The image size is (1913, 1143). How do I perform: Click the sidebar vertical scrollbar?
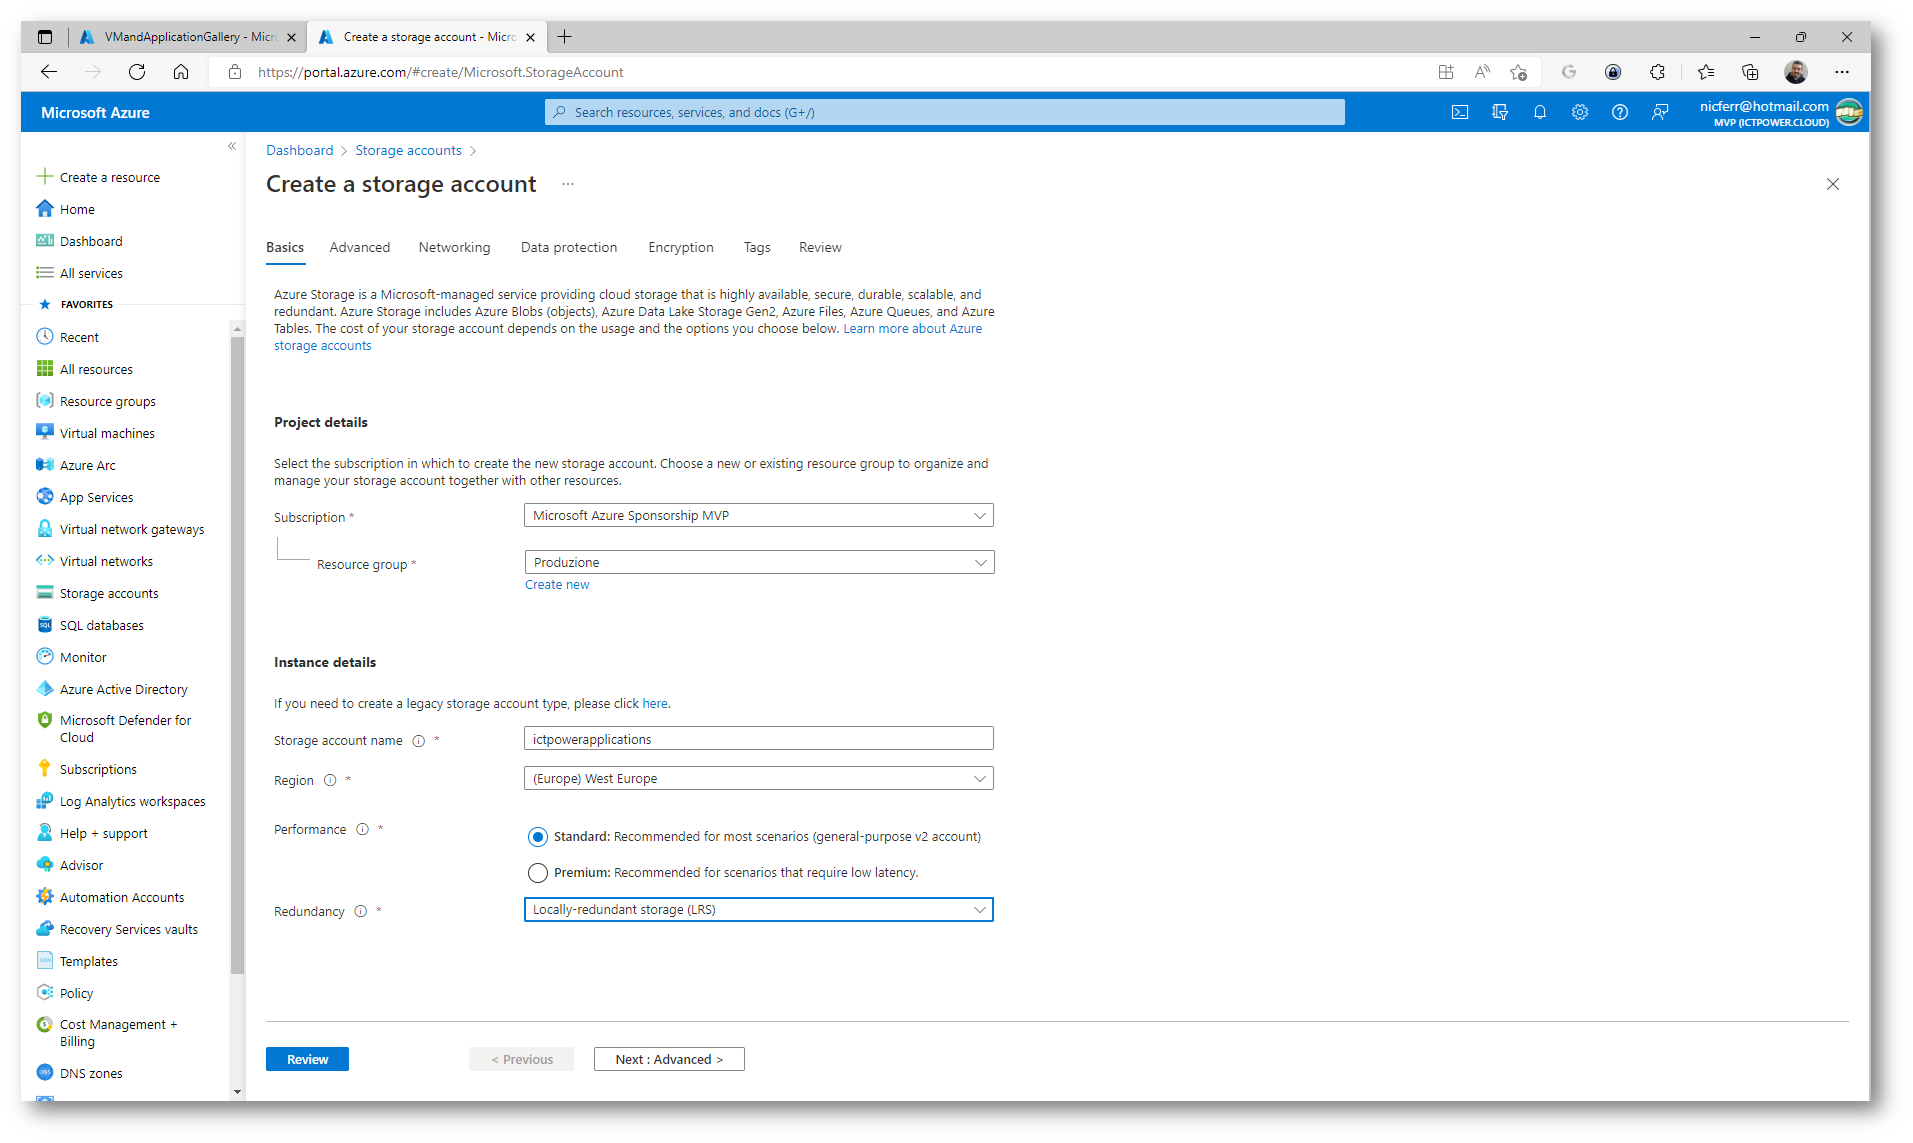click(237, 655)
